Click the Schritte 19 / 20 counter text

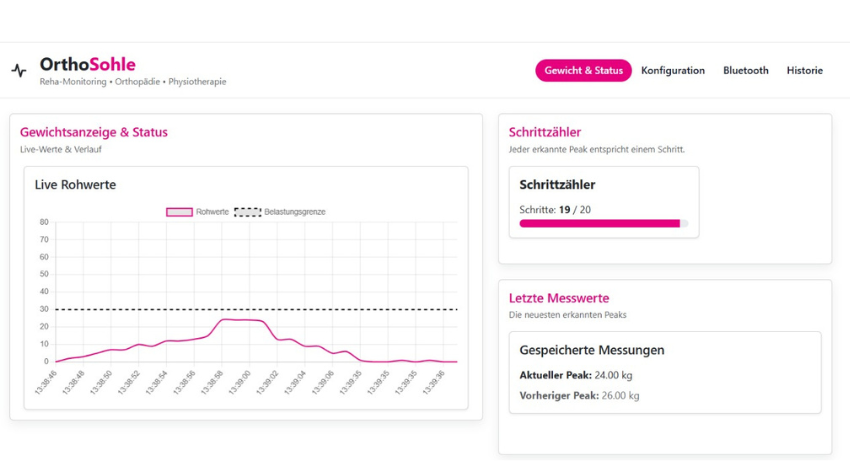554,210
